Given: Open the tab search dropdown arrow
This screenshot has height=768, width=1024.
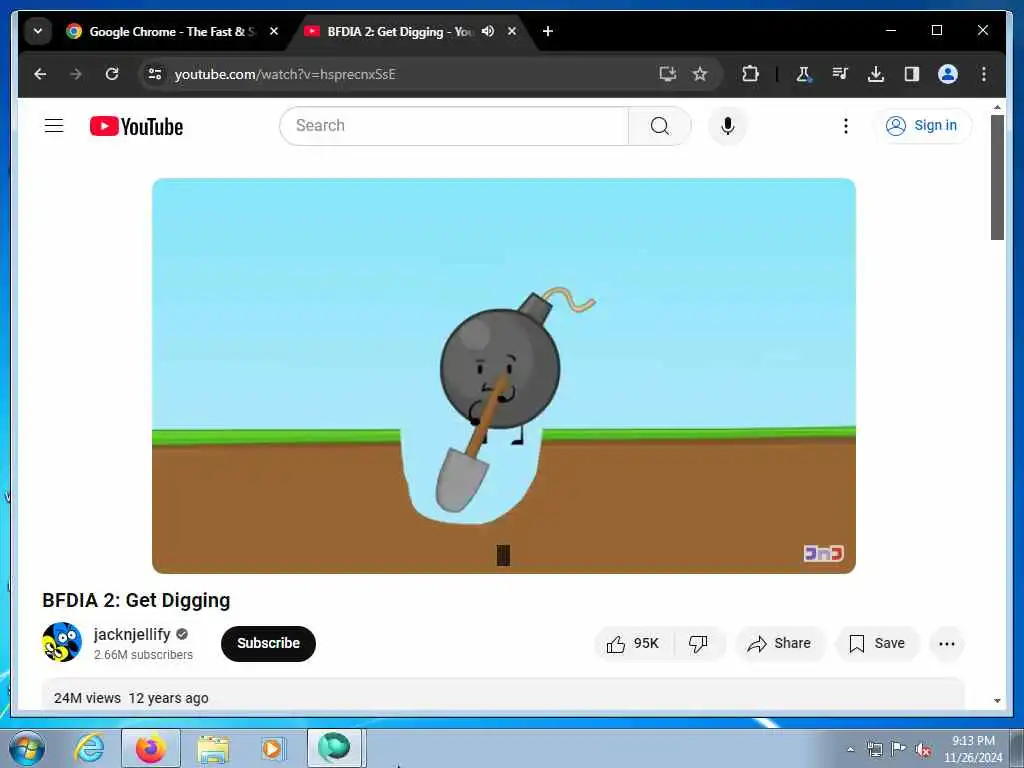Looking at the screenshot, I should coord(38,31).
